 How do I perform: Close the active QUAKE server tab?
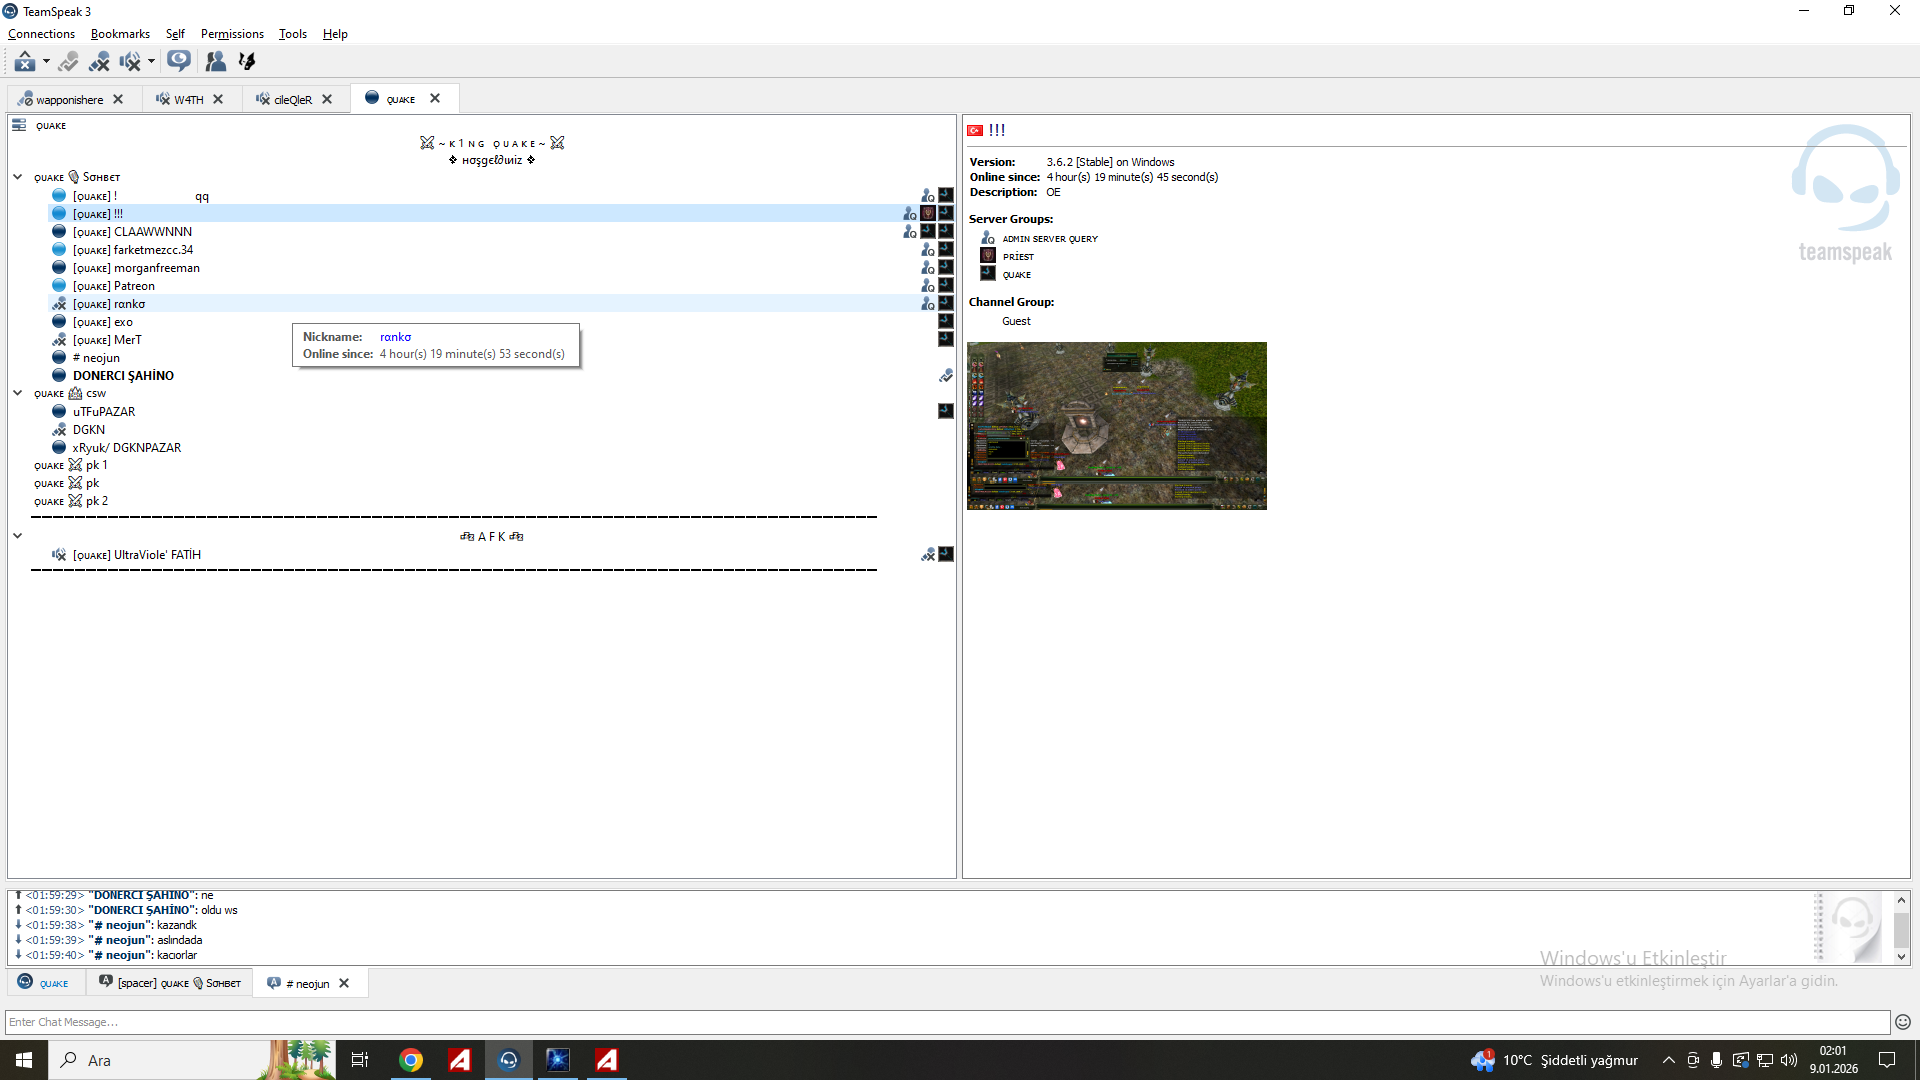(435, 98)
